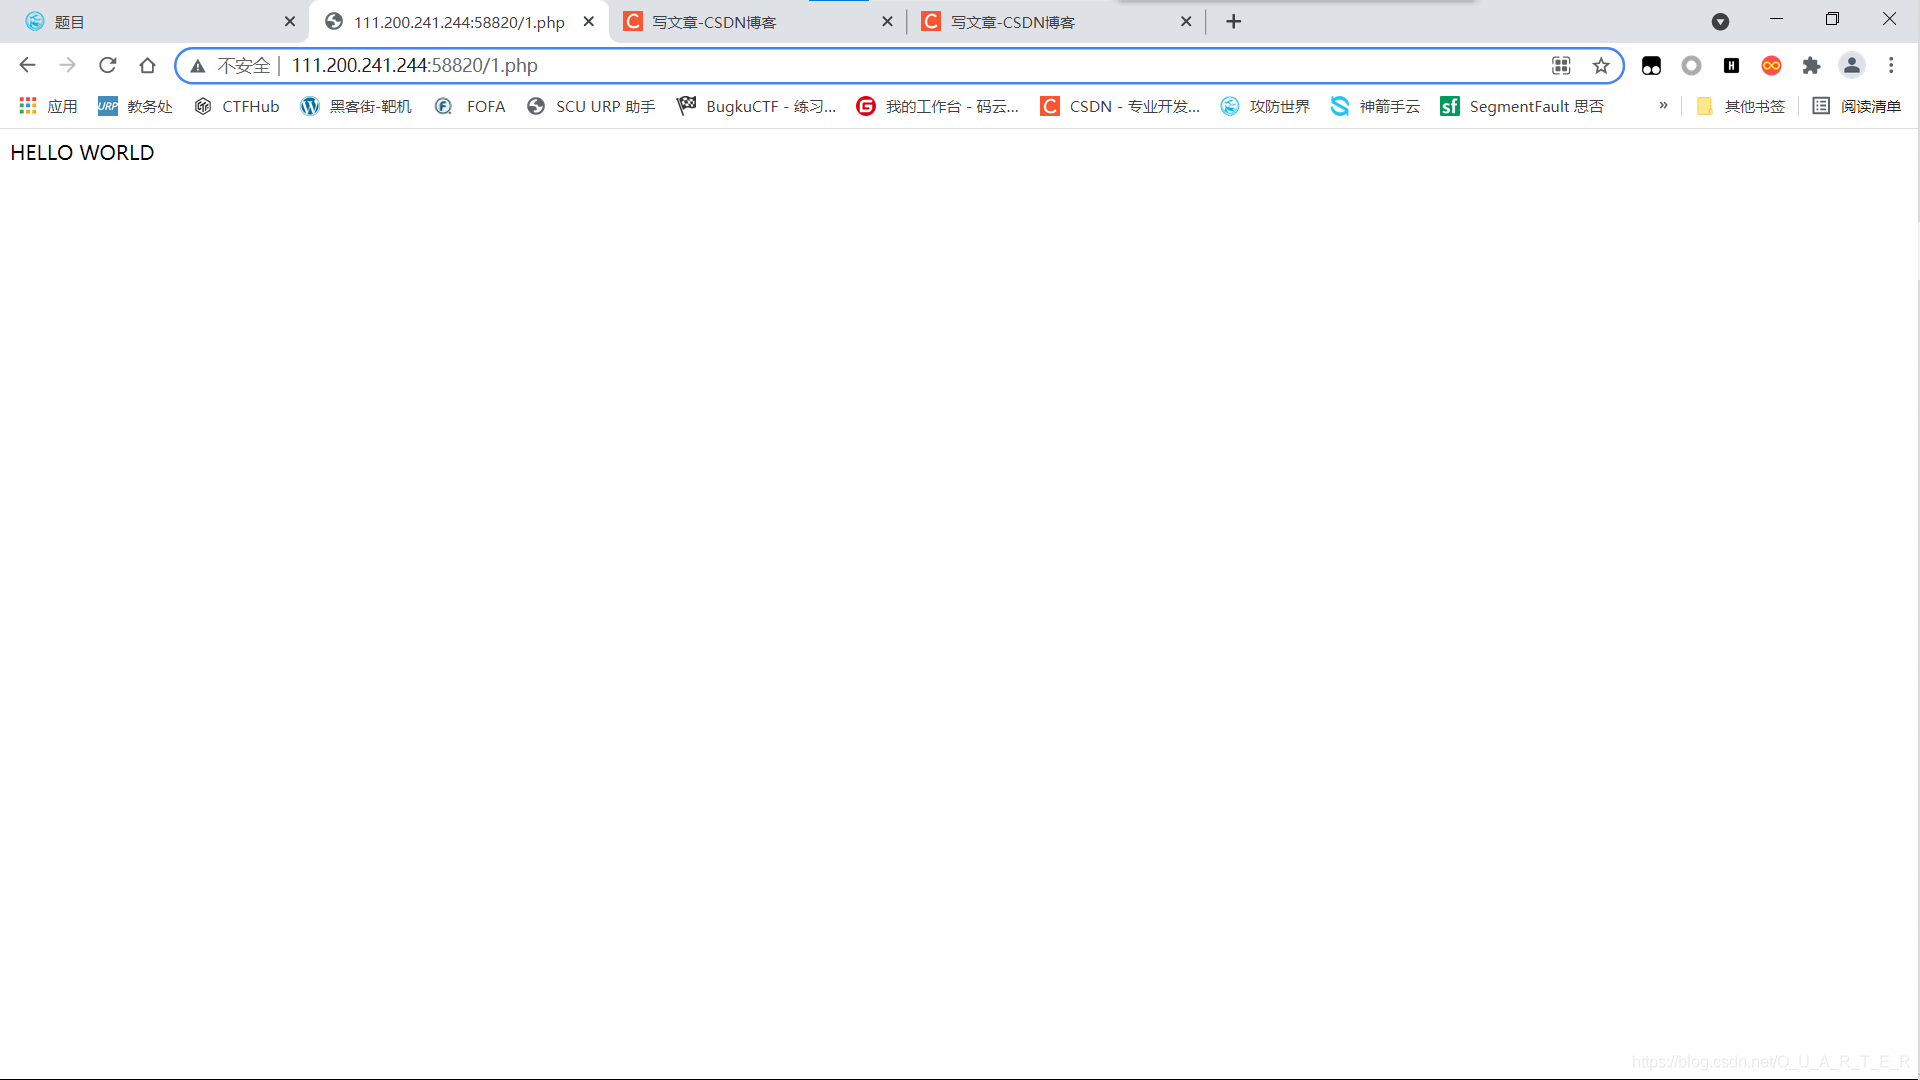
Task: Open a new tab with plus button
Action: pyautogui.click(x=1233, y=21)
